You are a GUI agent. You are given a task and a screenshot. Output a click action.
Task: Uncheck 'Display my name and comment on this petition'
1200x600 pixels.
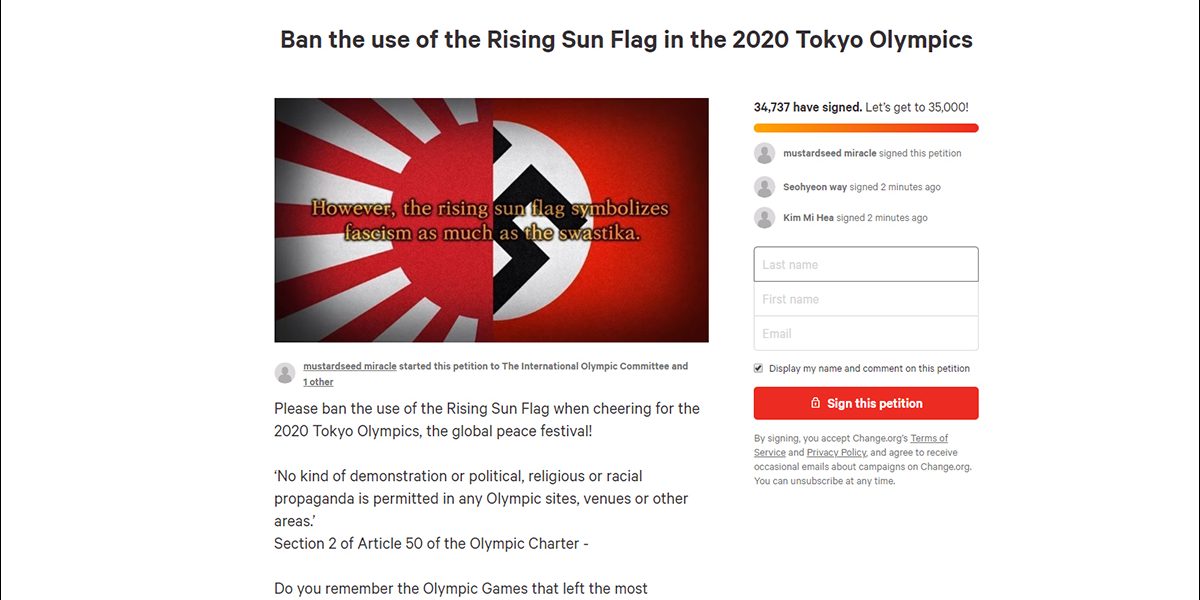(758, 367)
